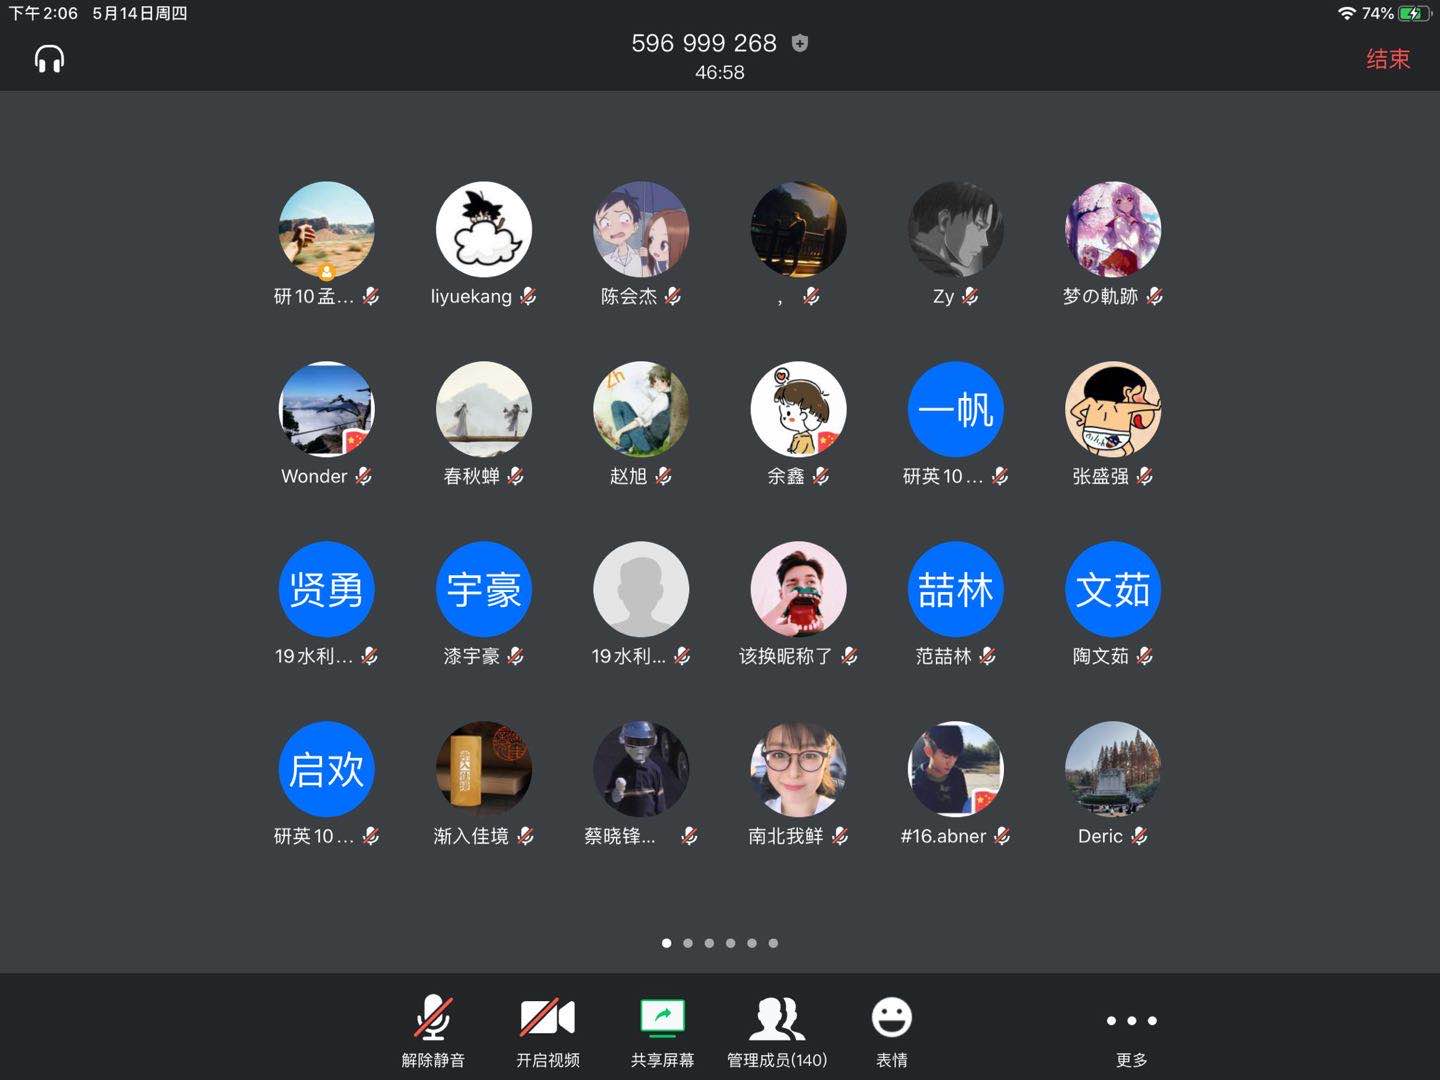The width and height of the screenshot is (1440, 1080).
Task: End the meeting with red 结束
Action: tap(1388, 59)
